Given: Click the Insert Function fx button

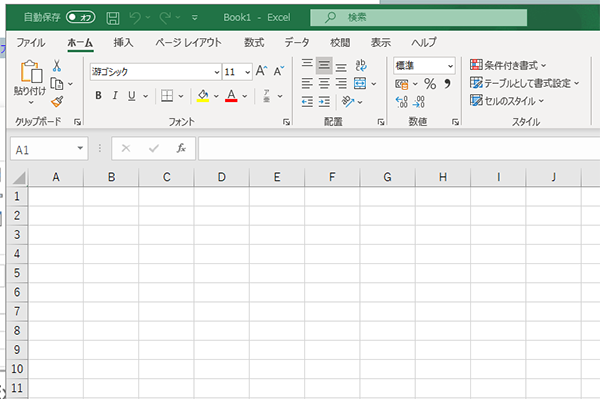Looking at the screenshot, I should (181, 148).
